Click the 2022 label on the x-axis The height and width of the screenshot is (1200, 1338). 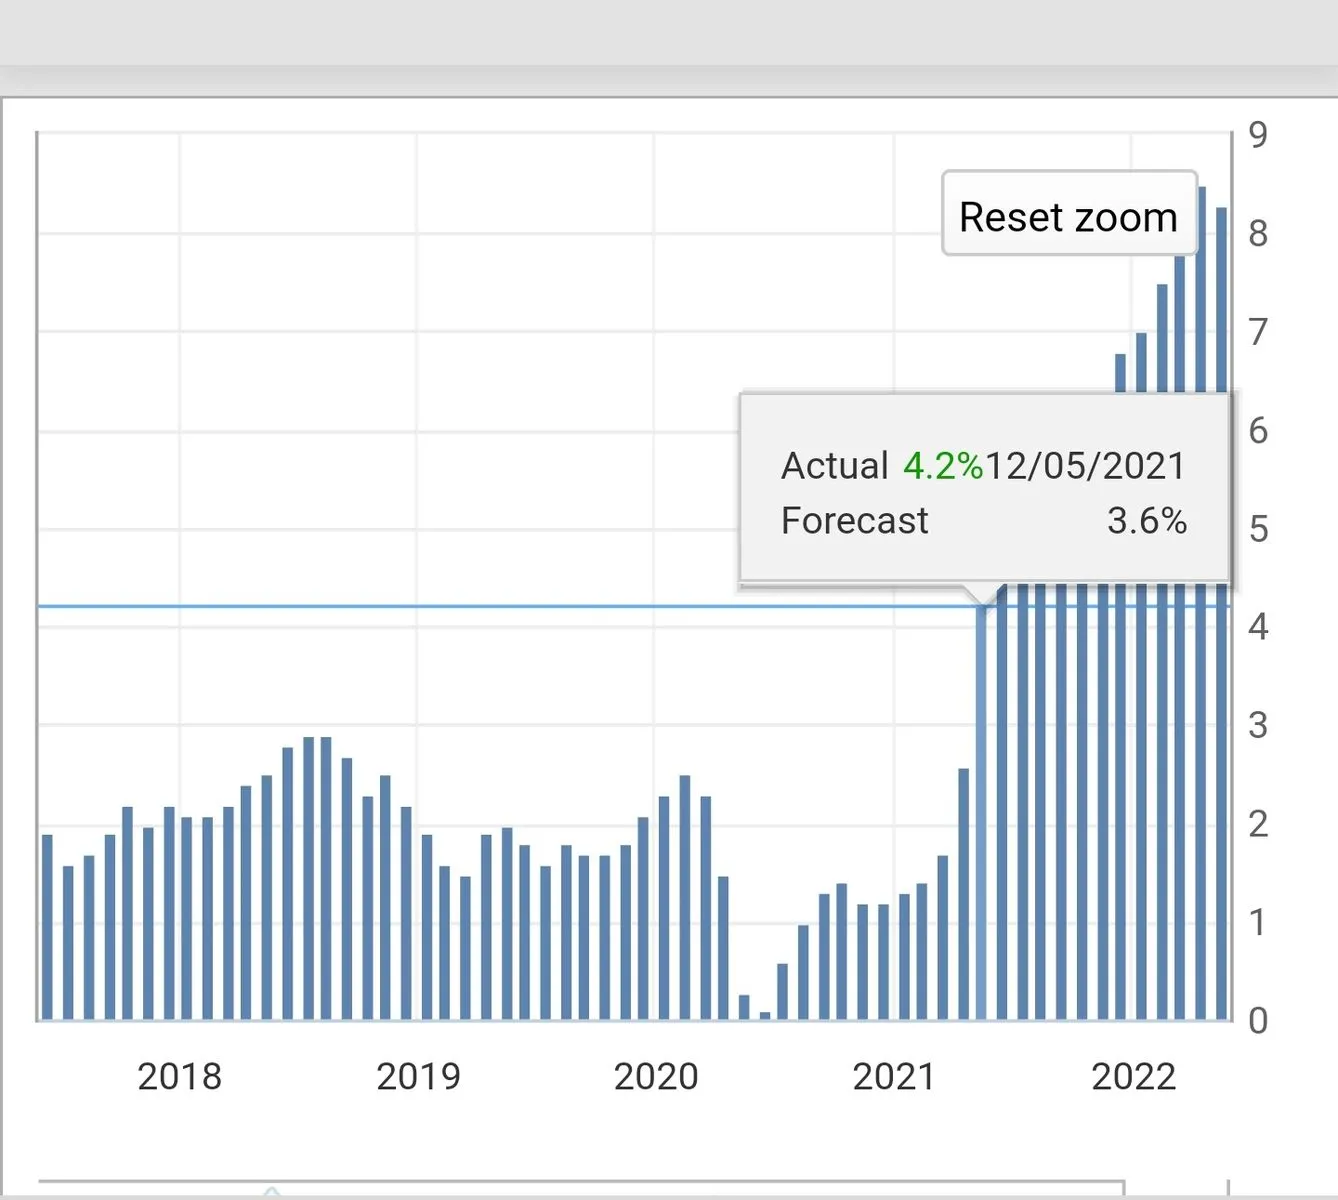coord(1133,1077)
